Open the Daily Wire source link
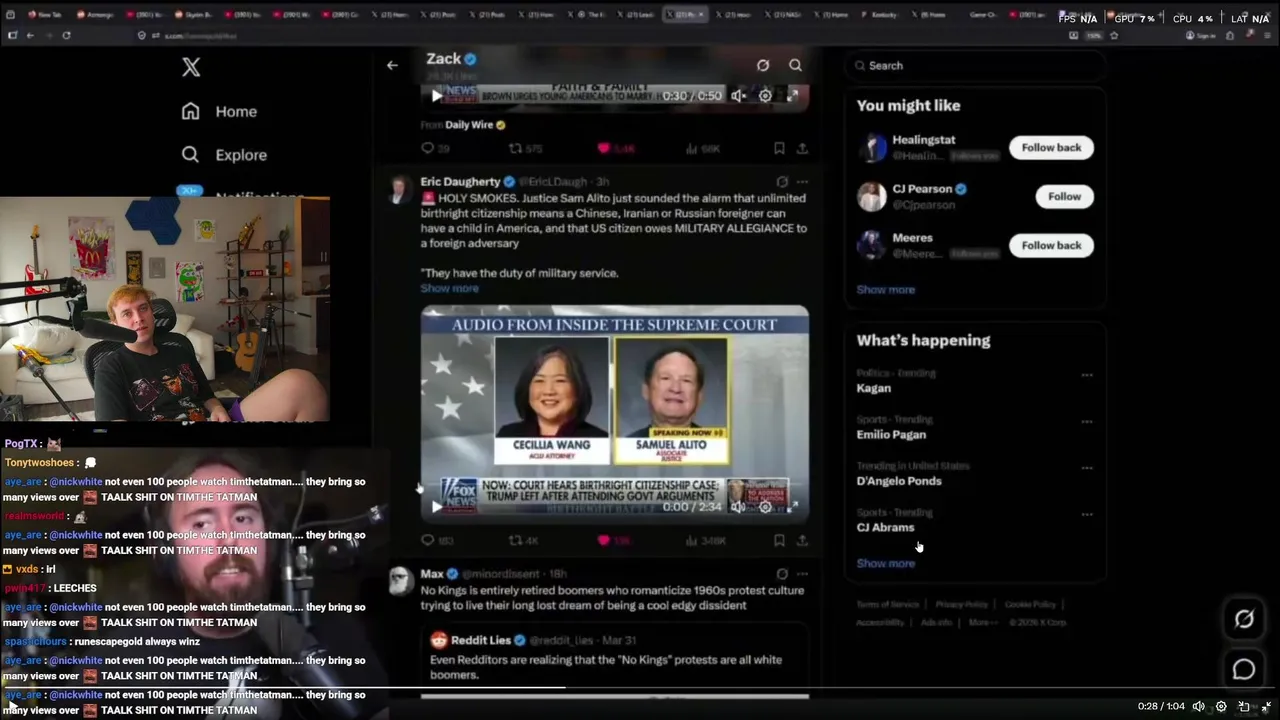The image size is (1280, 720). tap(469, 125)
